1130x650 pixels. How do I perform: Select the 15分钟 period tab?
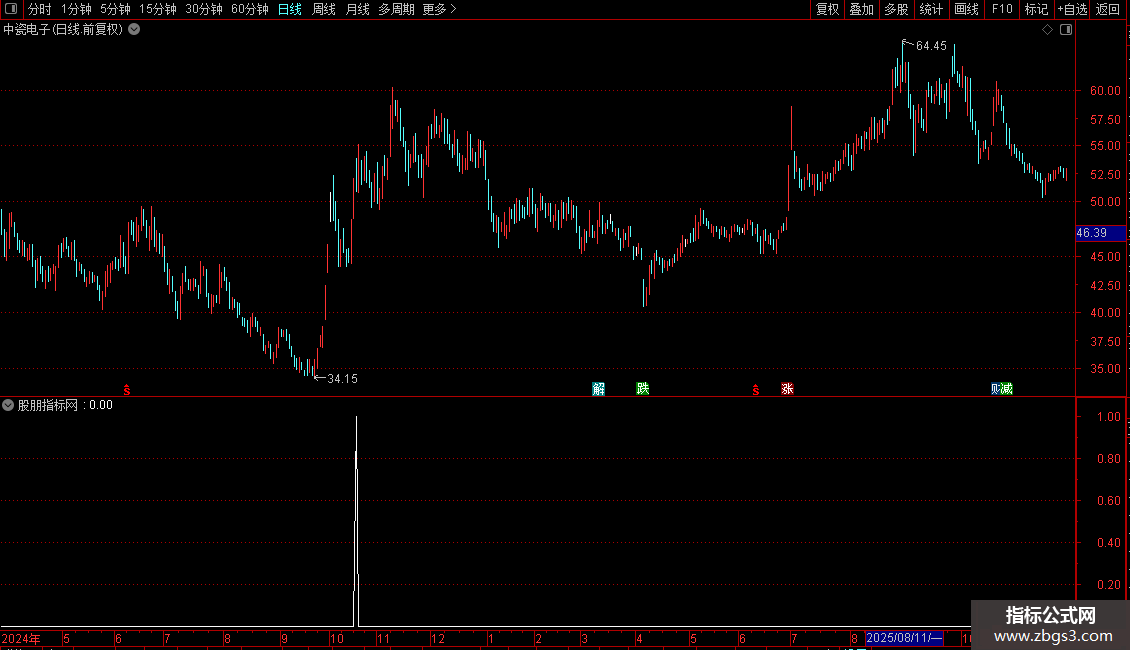[158, 9]
